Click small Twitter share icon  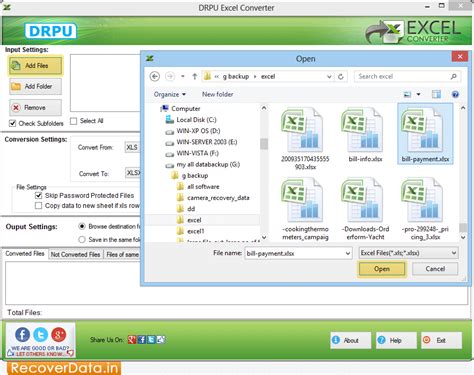coord(151,340)
